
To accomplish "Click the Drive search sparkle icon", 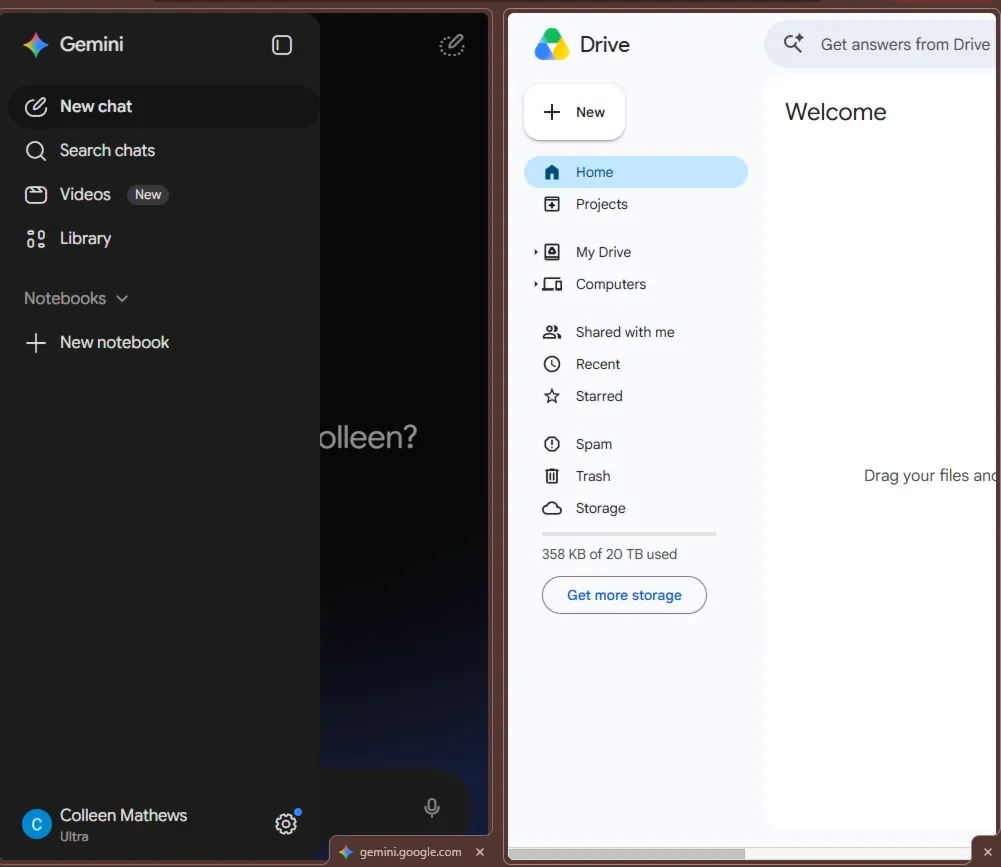I will click(x=794, y=43).
